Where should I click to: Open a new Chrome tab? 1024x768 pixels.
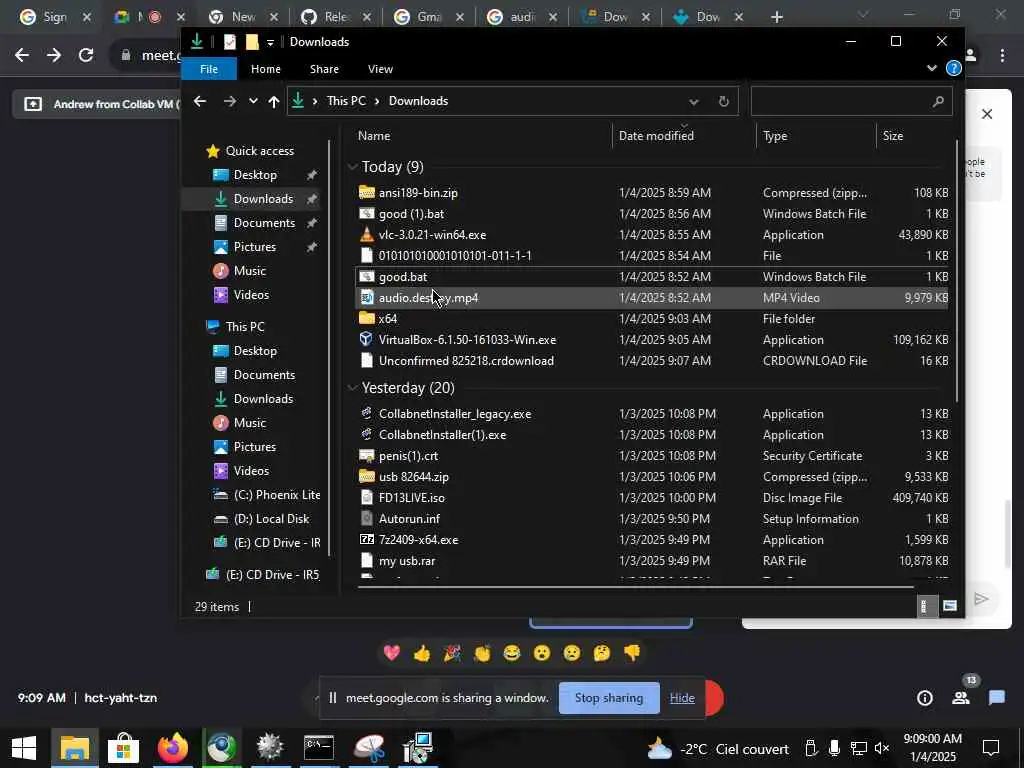coord(776,17)
